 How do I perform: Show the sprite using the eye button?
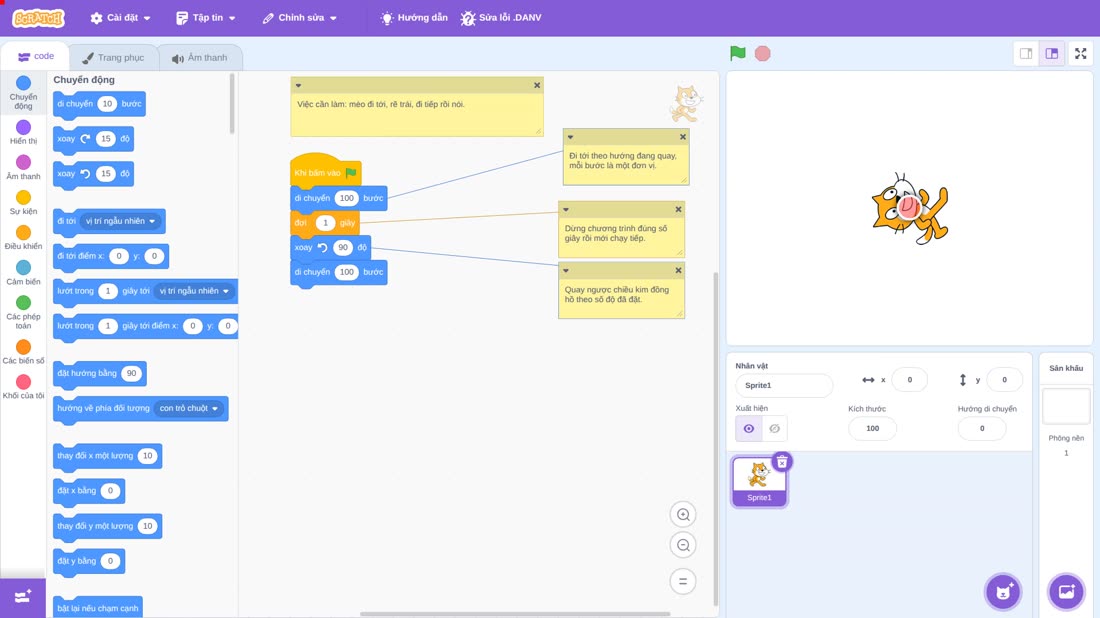749,429
